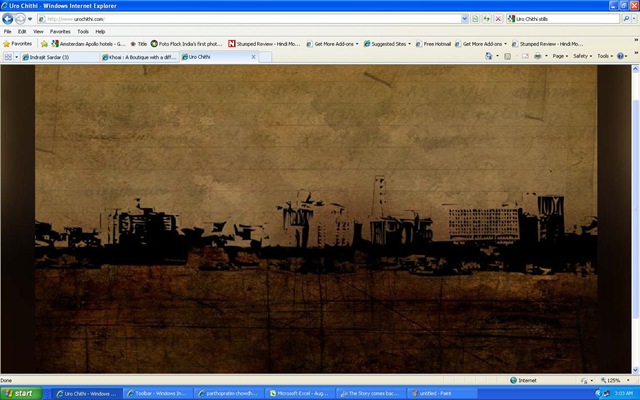The width and height of the screenshot is (640, 400).
Task: Switch to the Khoai boutique tab
Action: click(x=139, y=57)
